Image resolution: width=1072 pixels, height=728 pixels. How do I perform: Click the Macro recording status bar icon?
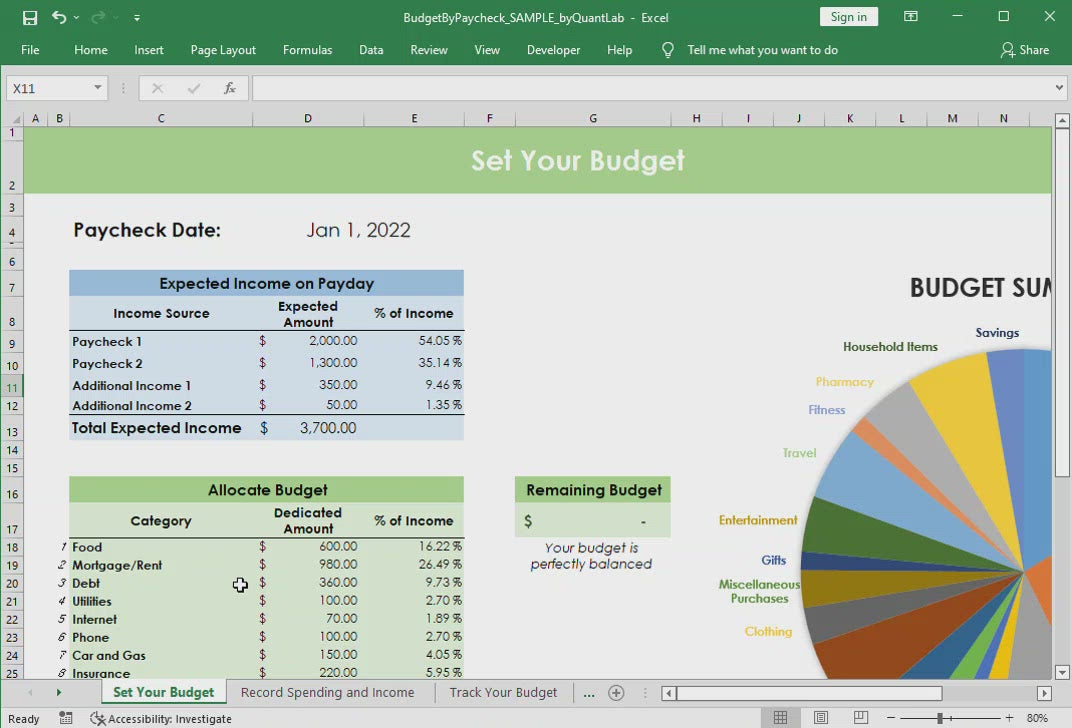[66, 718]
